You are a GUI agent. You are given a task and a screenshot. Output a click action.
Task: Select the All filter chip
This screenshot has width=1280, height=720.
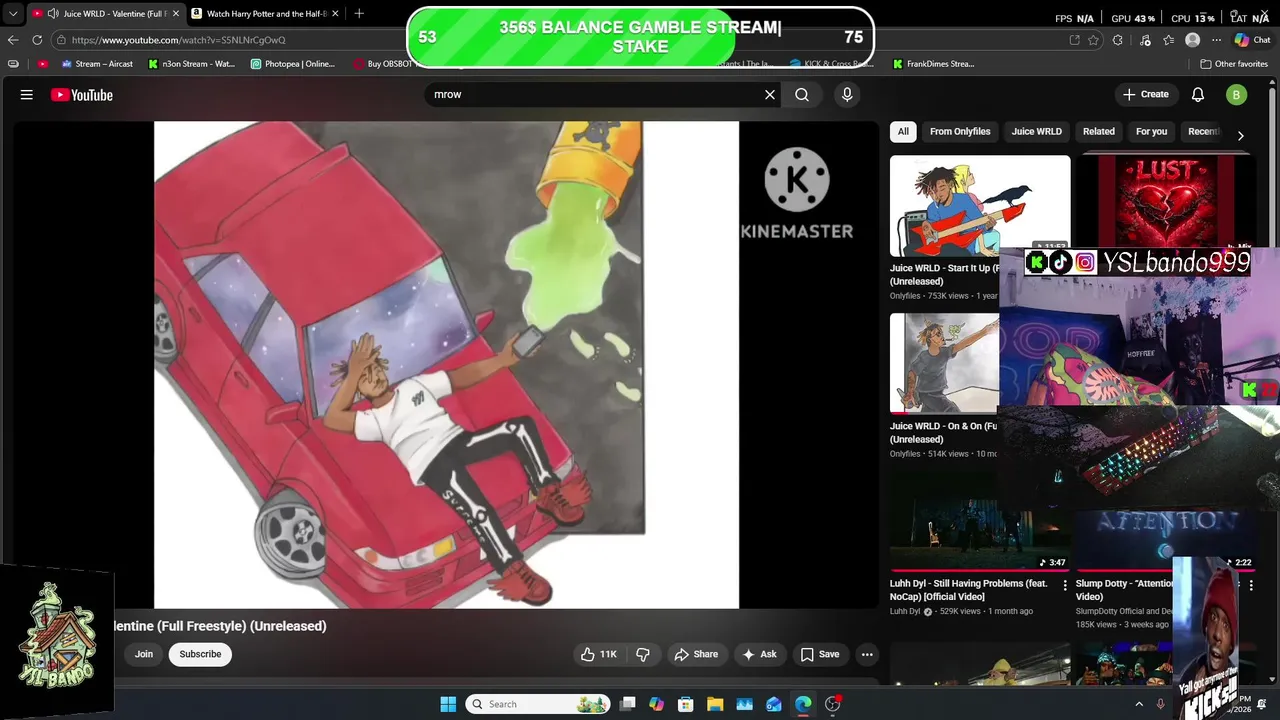point(903,131)
